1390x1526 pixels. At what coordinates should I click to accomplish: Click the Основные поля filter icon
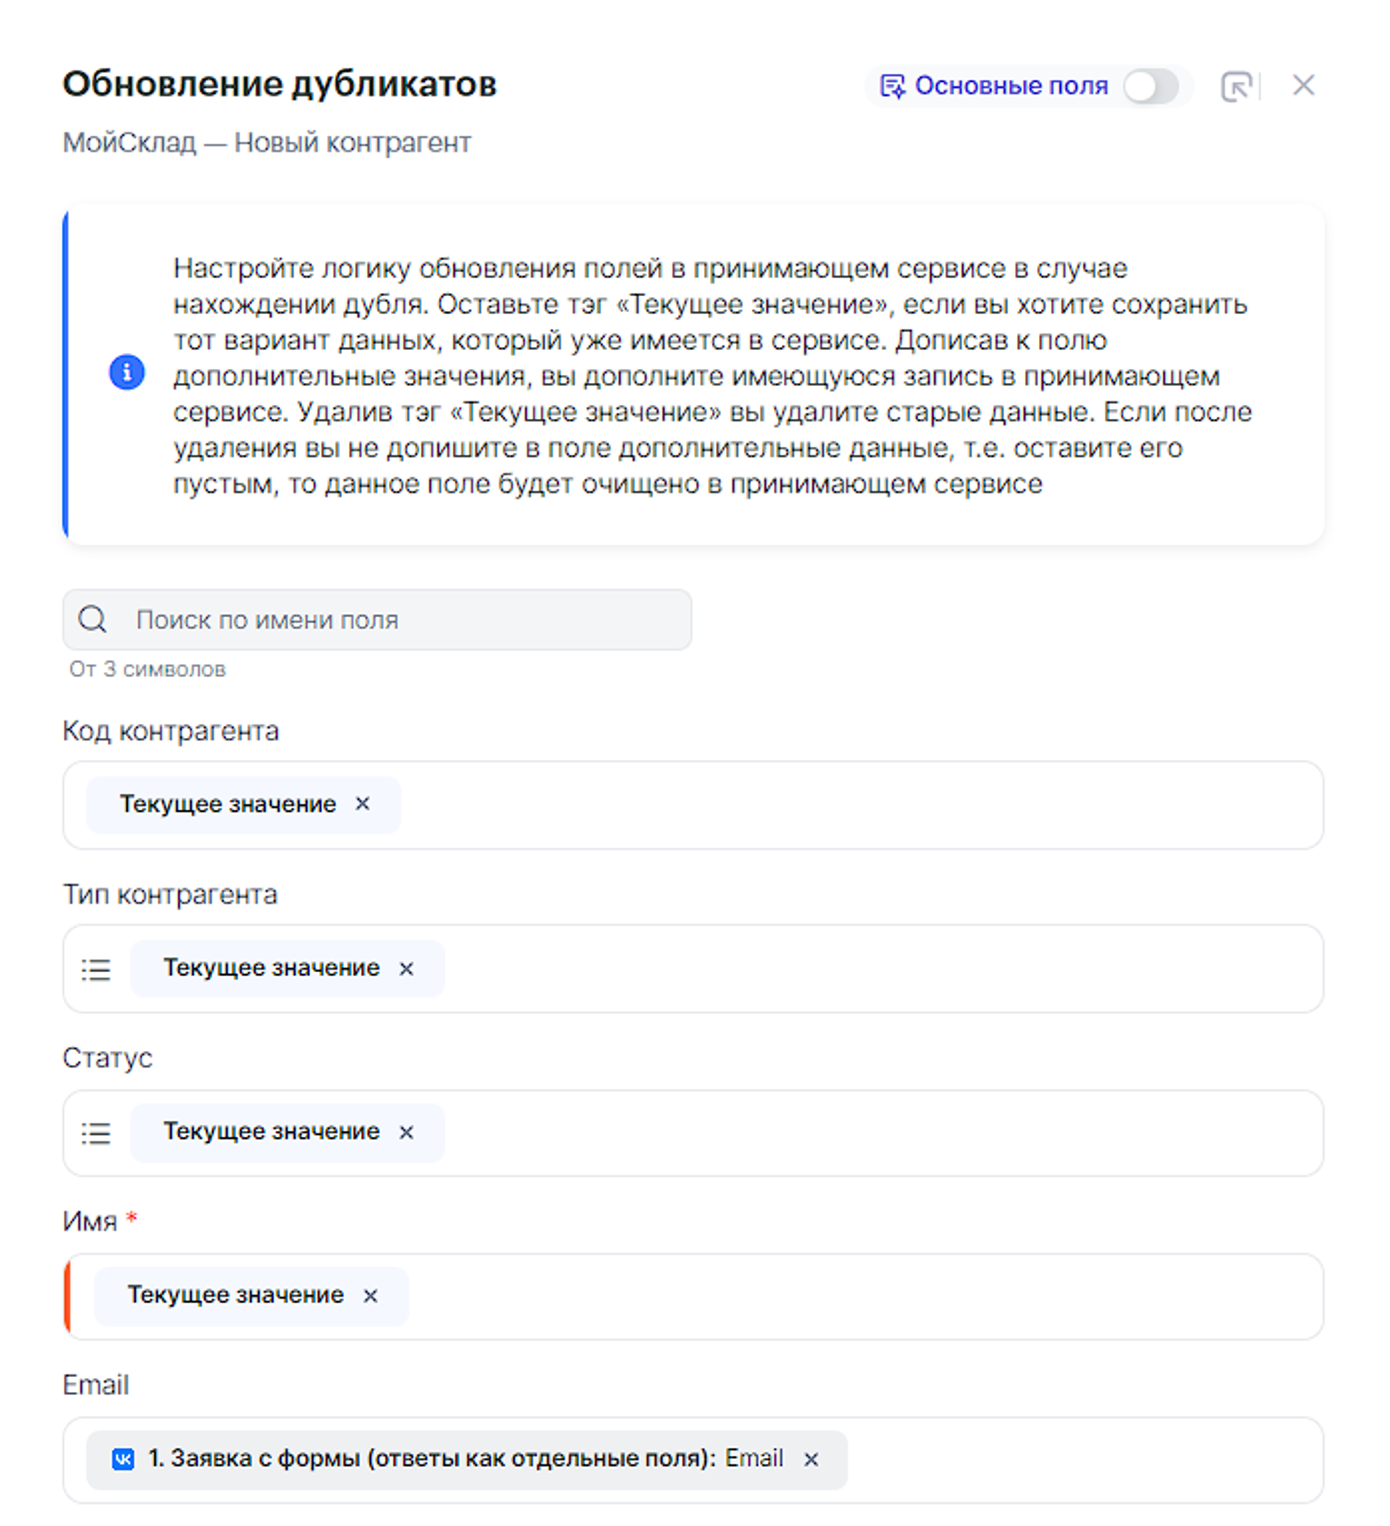pos(891,86)
